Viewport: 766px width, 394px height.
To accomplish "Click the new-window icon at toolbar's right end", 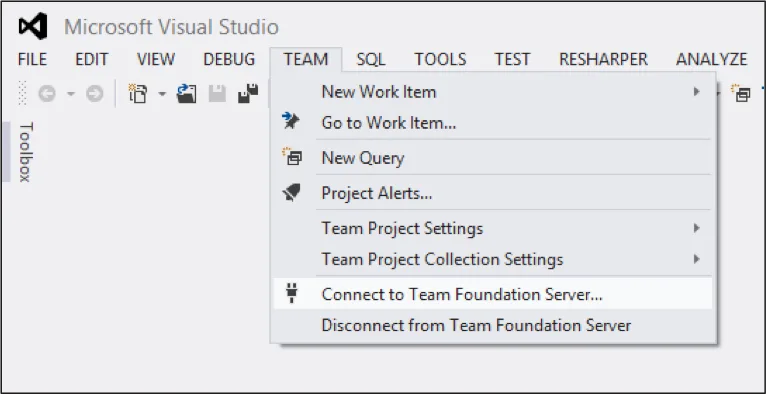I will point(741,93).
